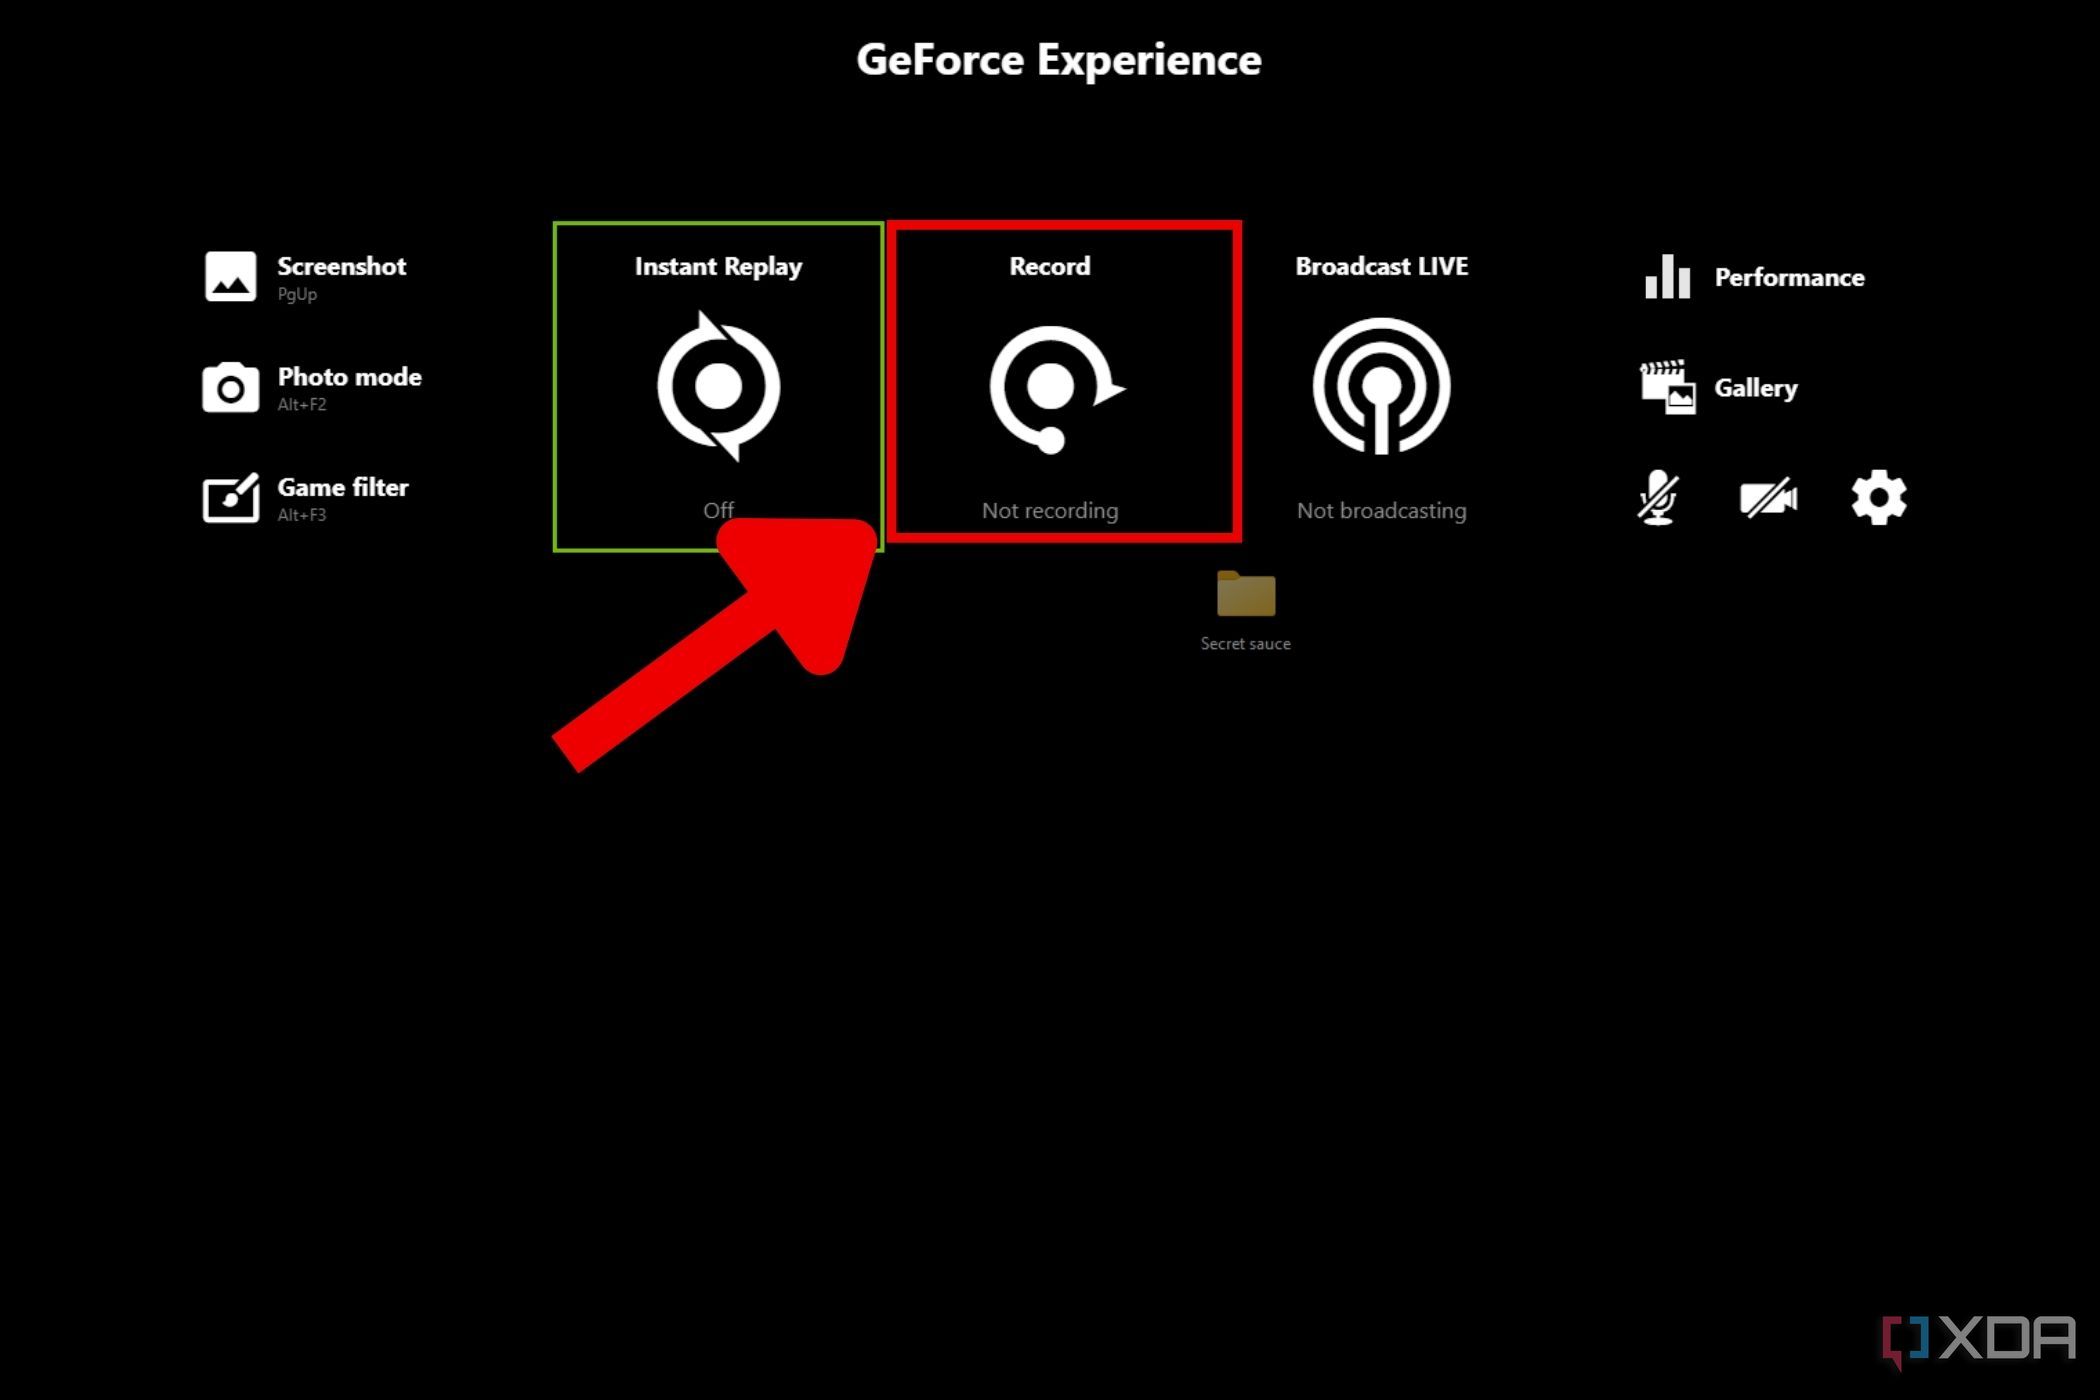The width and height of the screenshot is (2100, 1400).
Task: Start recording with Record button
Action: [x=1050, y=384]
